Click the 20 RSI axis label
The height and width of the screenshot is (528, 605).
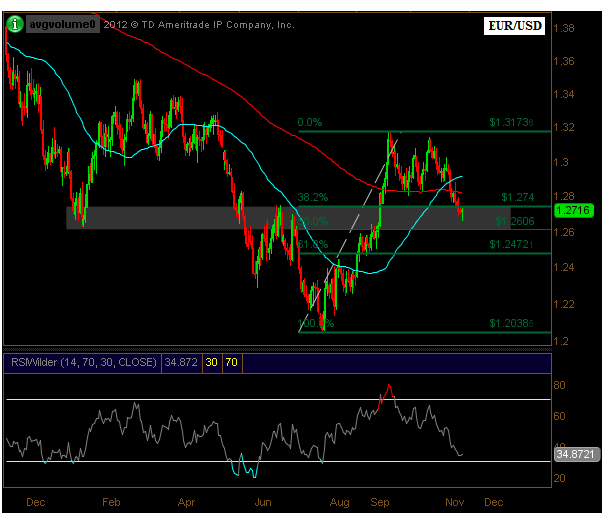pos(559,478)
